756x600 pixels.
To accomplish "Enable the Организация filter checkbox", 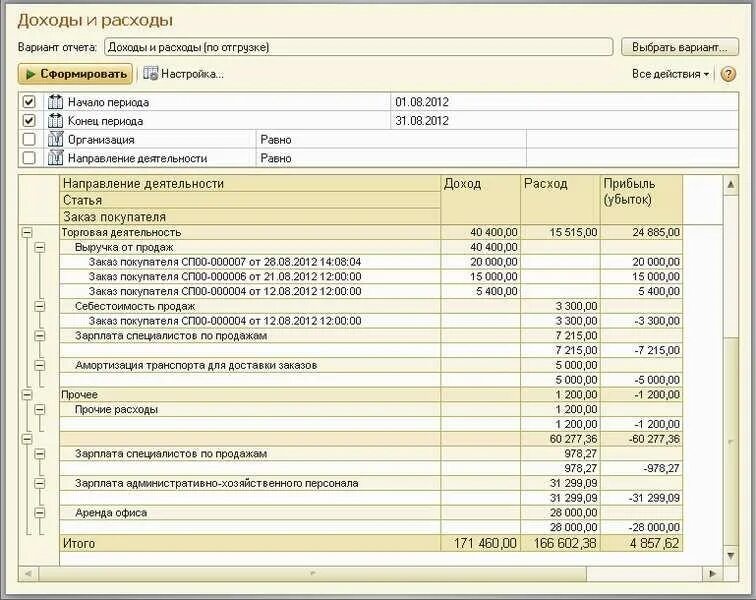I will (x=29, y=139).
